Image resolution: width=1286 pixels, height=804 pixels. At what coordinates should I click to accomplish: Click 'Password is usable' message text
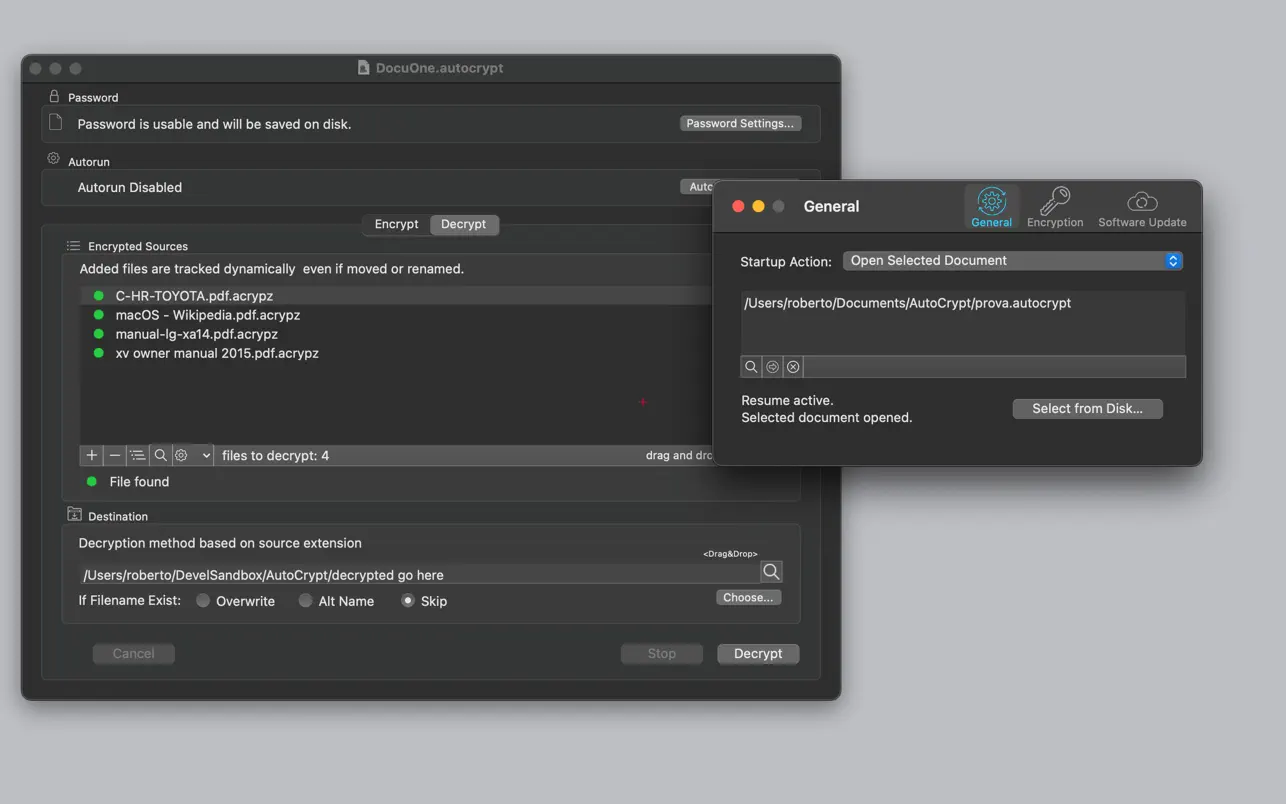(214, 124)
